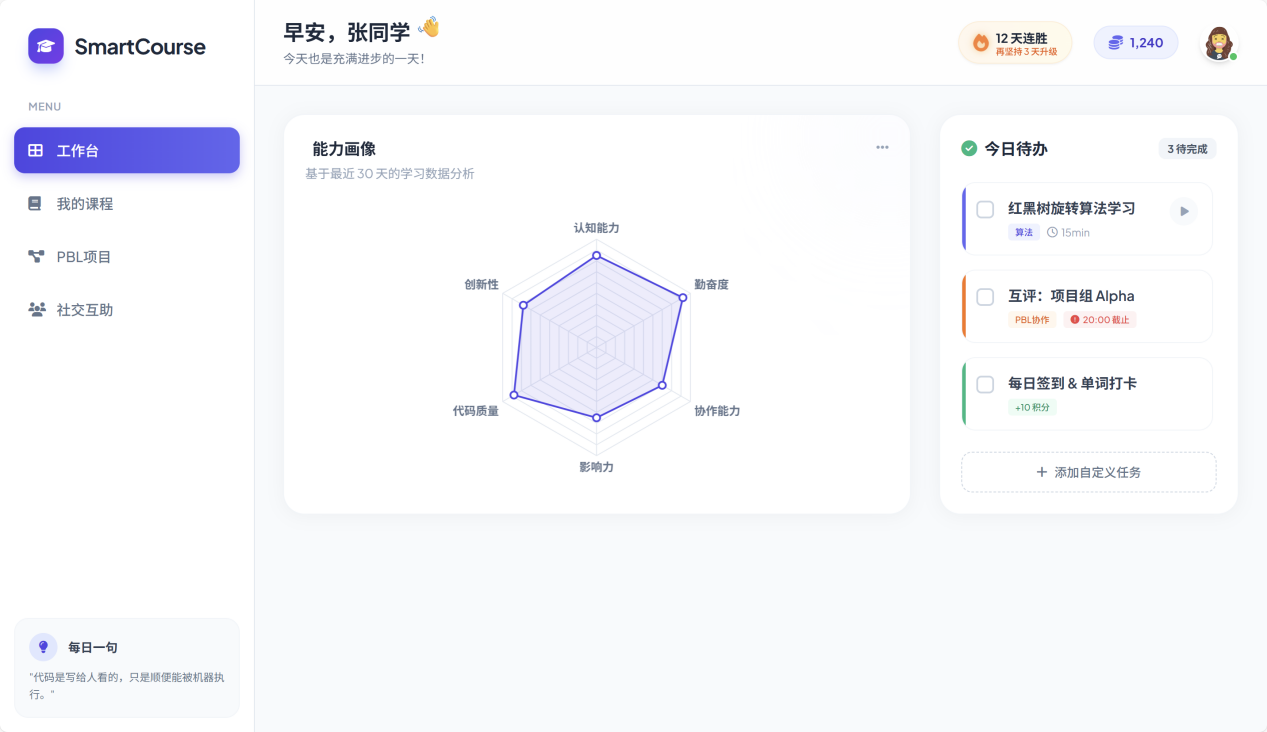Click the SmartCourse graduation cap logo
Screen dimensions: 1267x732
[46, 46]
